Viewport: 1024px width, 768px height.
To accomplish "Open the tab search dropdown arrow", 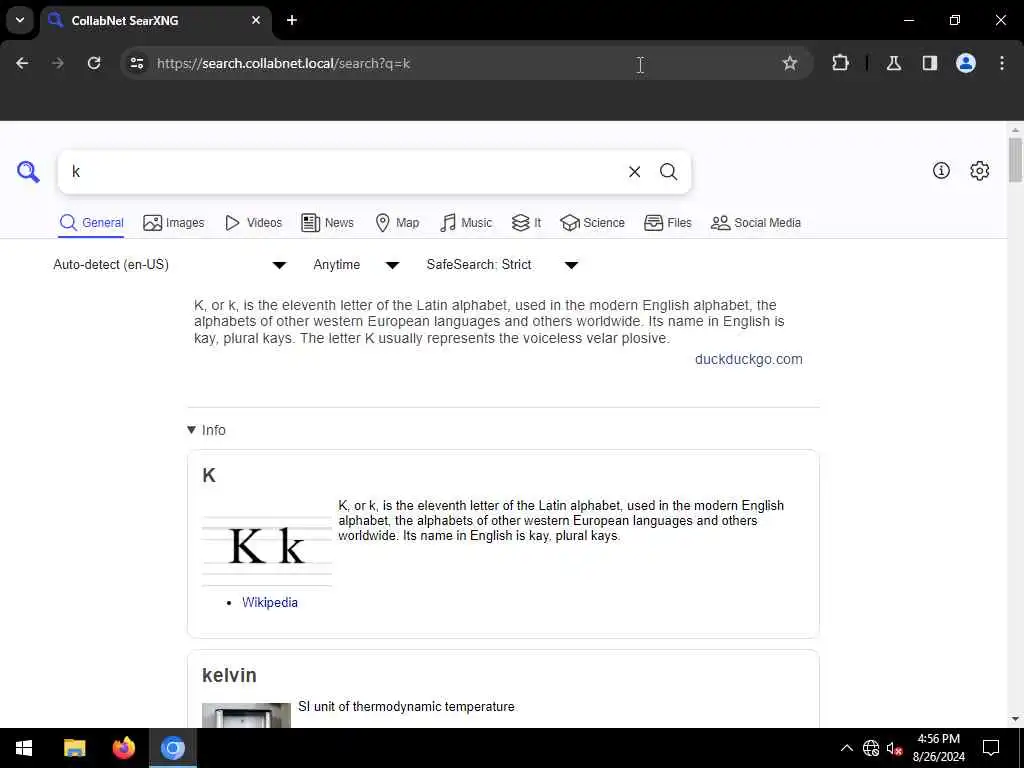I will click(x=20, y=20).
